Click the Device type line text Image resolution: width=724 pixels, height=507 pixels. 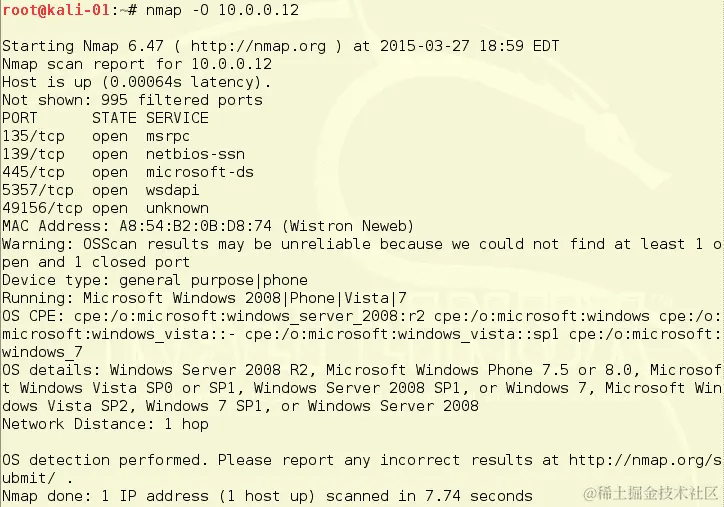[x=155, y=280]
